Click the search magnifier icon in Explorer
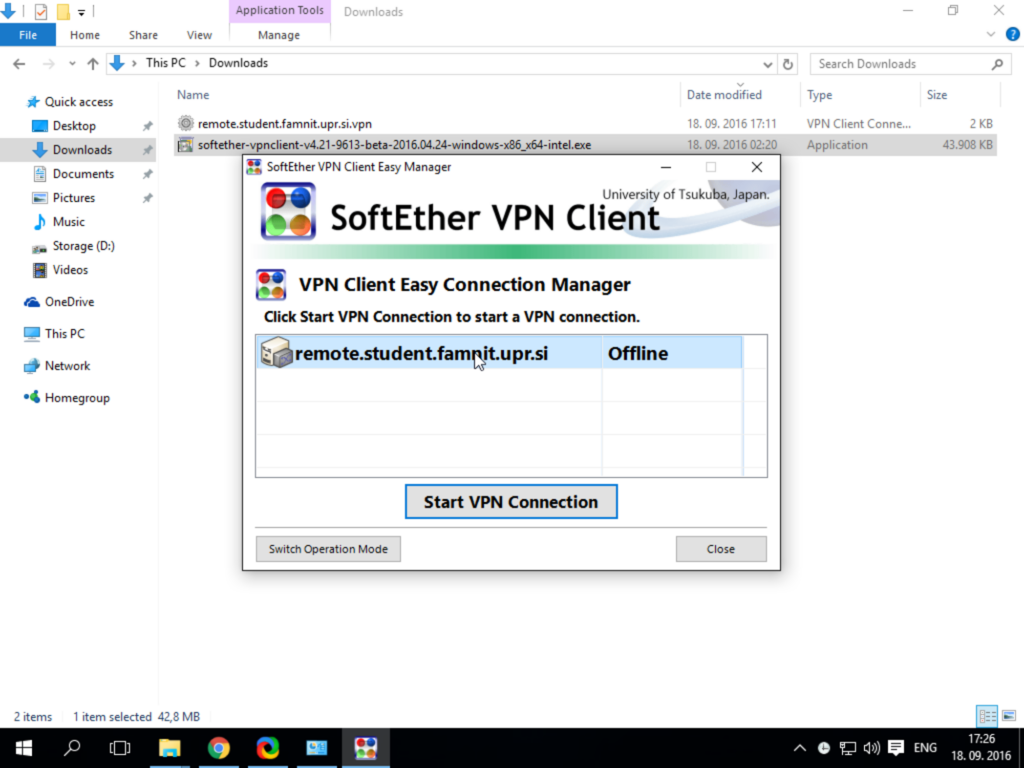Screen dimensions: 1024x768 point(997,64)
